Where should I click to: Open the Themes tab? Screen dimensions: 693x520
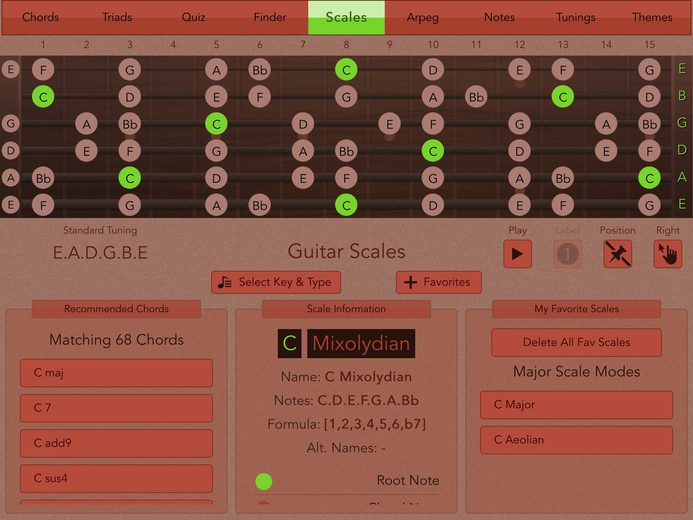click(652, 17)
